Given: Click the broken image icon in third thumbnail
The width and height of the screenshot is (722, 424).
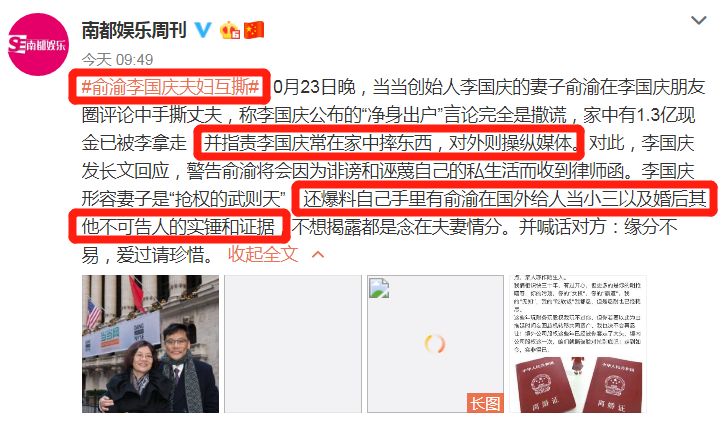Looking at the screenshot, I should [x=379, y=288].
